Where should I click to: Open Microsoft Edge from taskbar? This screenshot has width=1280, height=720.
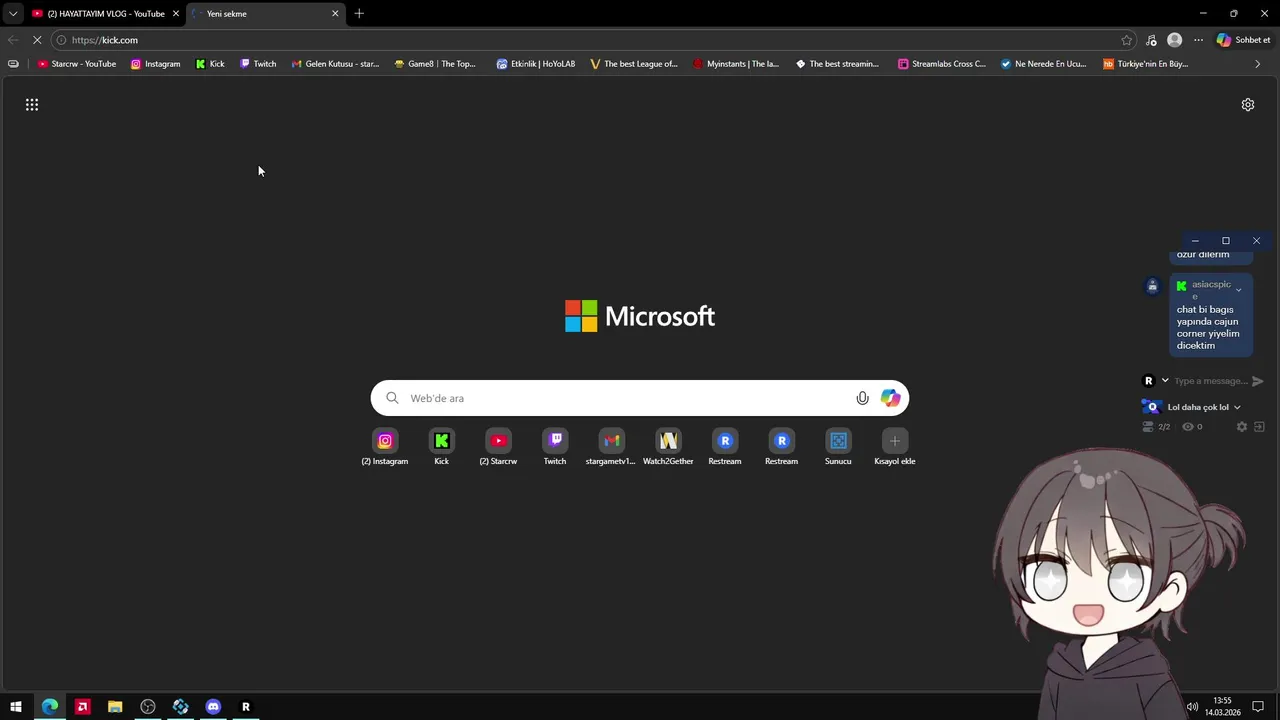(x=50, y=707)
